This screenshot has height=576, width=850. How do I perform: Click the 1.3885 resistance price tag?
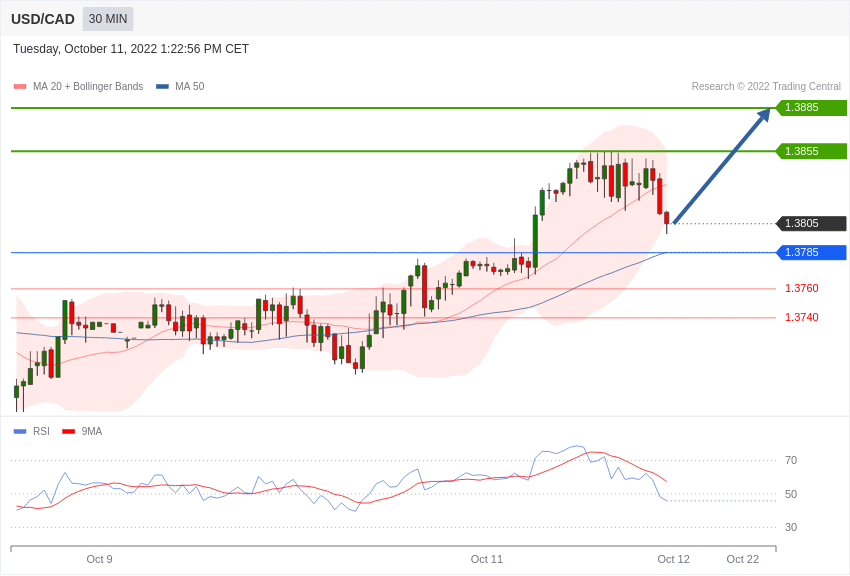(x=811, y=107)
